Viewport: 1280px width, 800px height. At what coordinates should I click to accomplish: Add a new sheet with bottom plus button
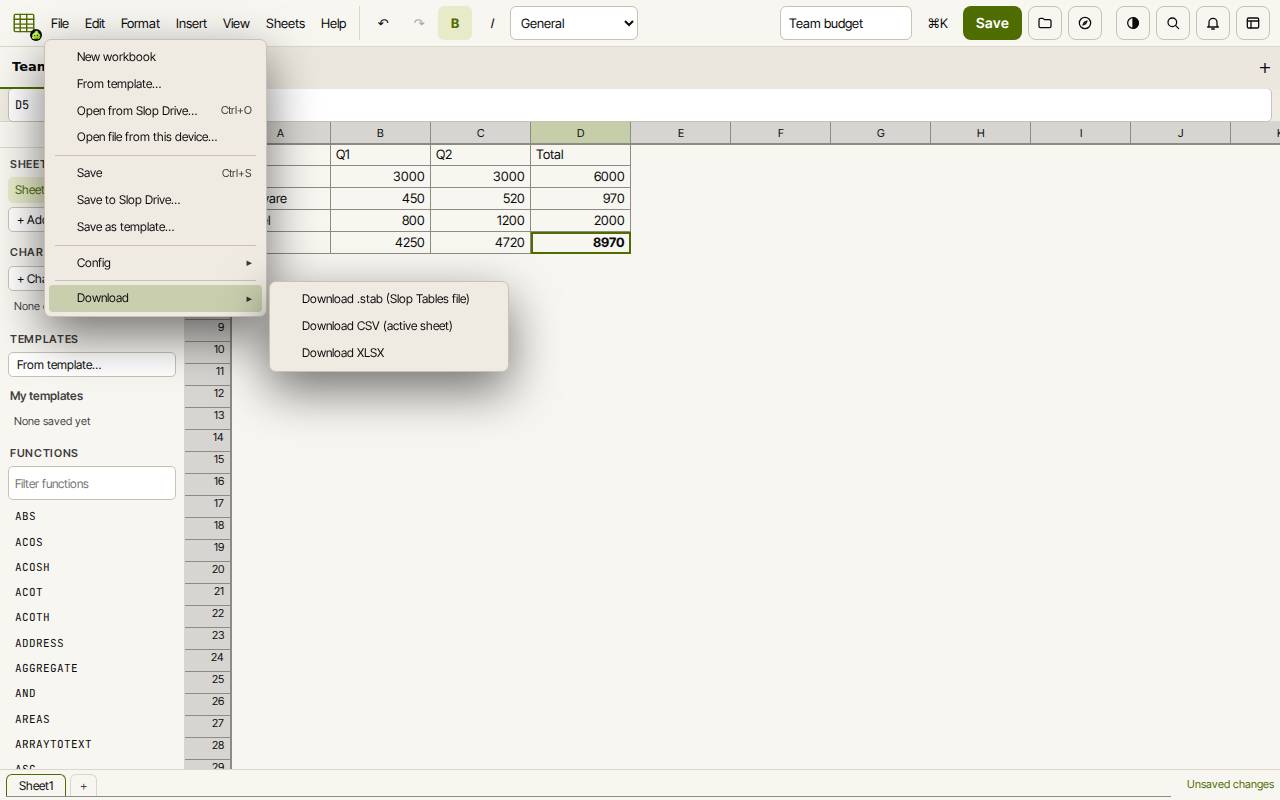83,786
